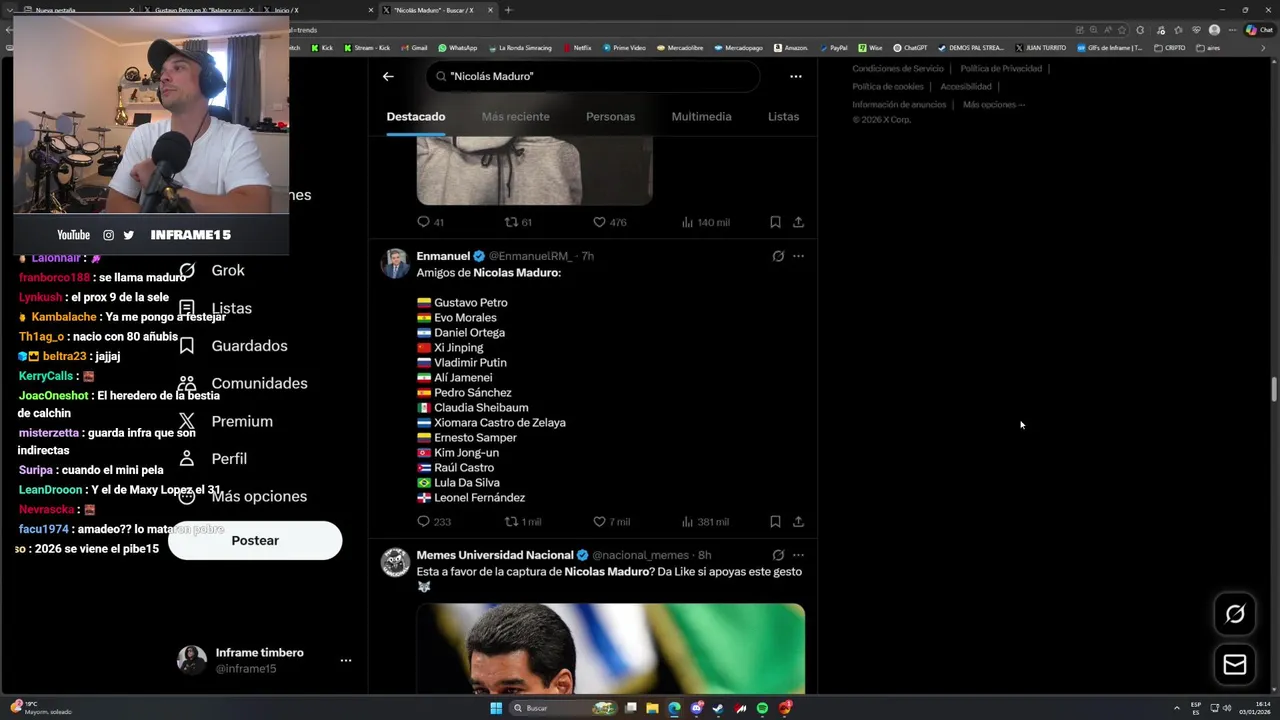
Task: Switch to the Más reciente tab
Action: (515, 117)
